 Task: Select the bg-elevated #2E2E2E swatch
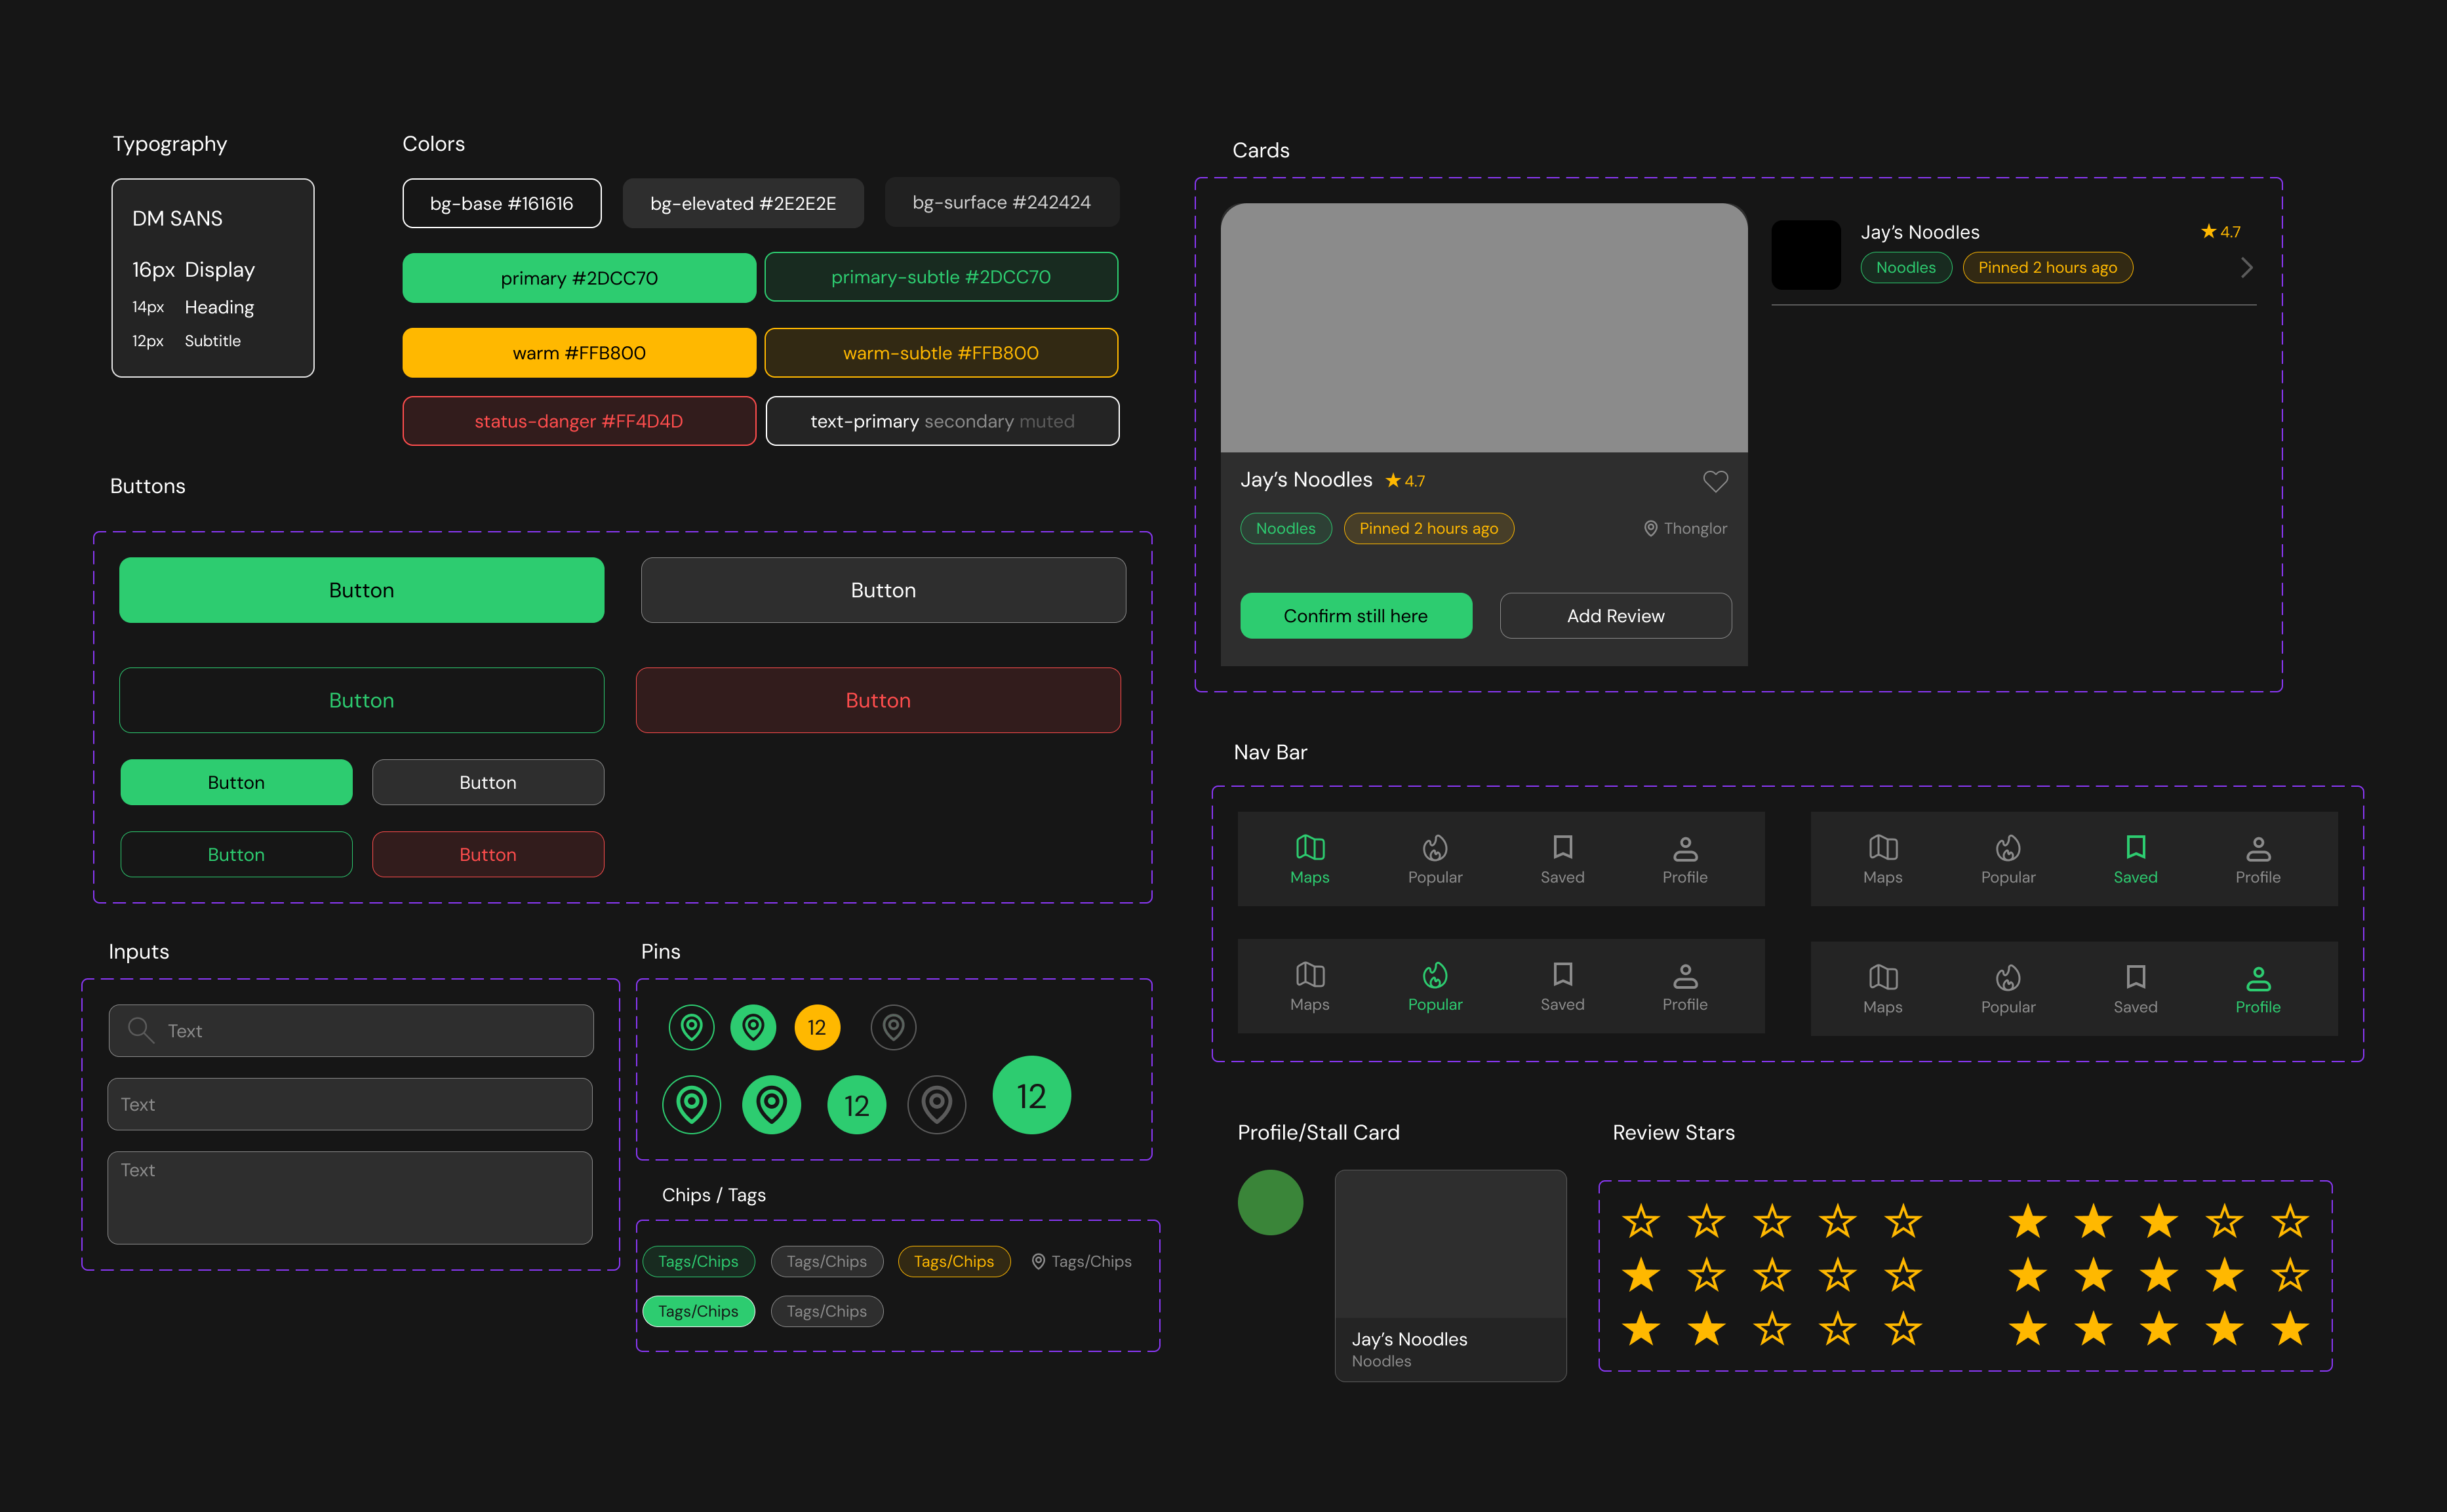coord(743,203)
